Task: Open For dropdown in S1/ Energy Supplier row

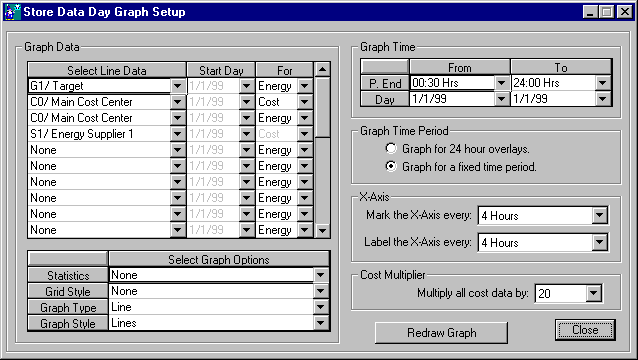Action: (x=305, y=134)
